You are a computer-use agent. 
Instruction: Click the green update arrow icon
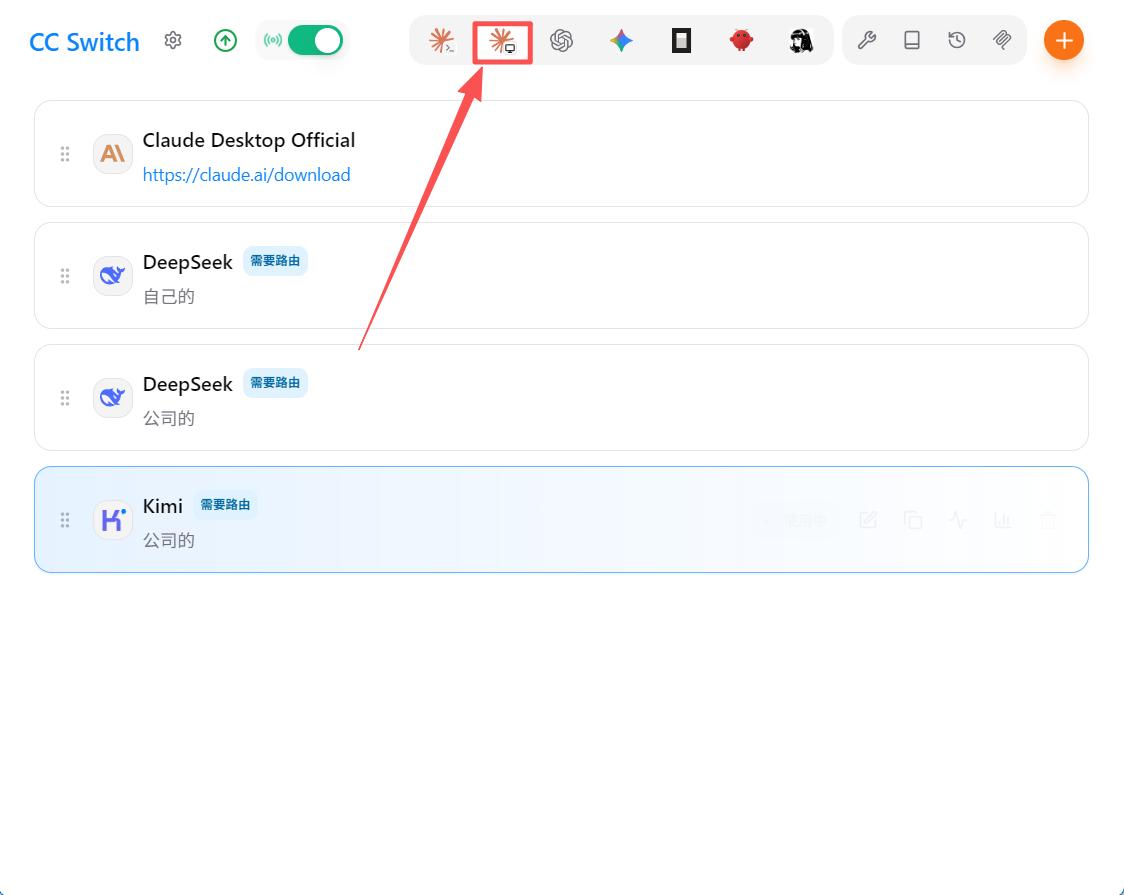225,41
